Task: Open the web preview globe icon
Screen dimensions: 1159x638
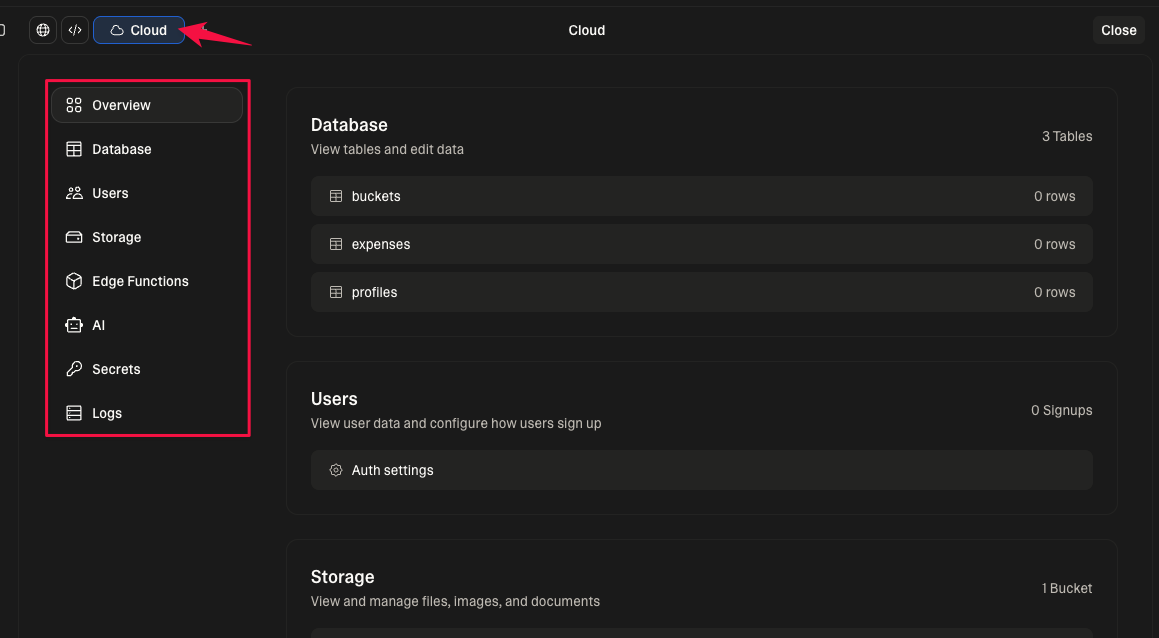Action: [x=42, y=29]
